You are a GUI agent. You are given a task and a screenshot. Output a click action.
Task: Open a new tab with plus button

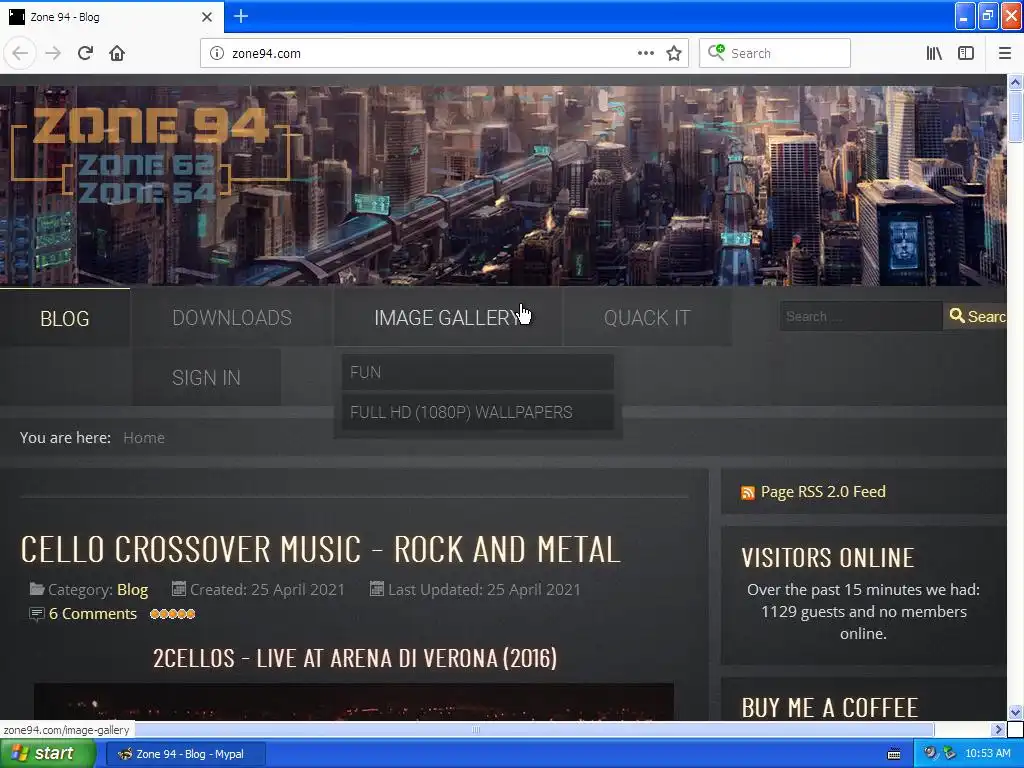click(x=241, y=16)
